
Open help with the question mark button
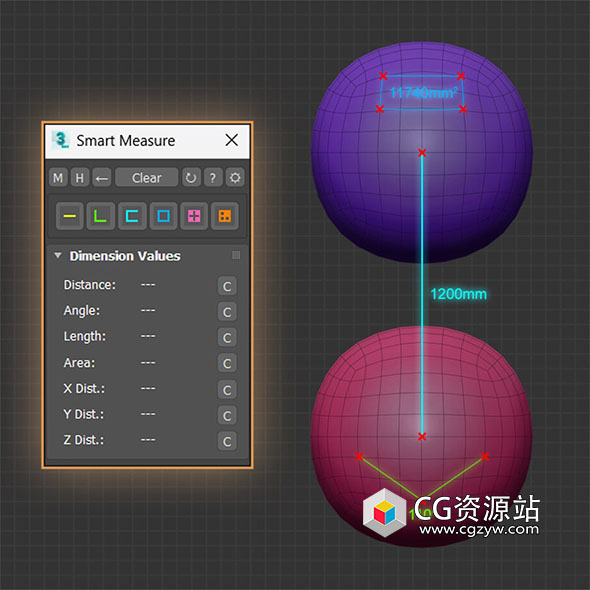213,178
